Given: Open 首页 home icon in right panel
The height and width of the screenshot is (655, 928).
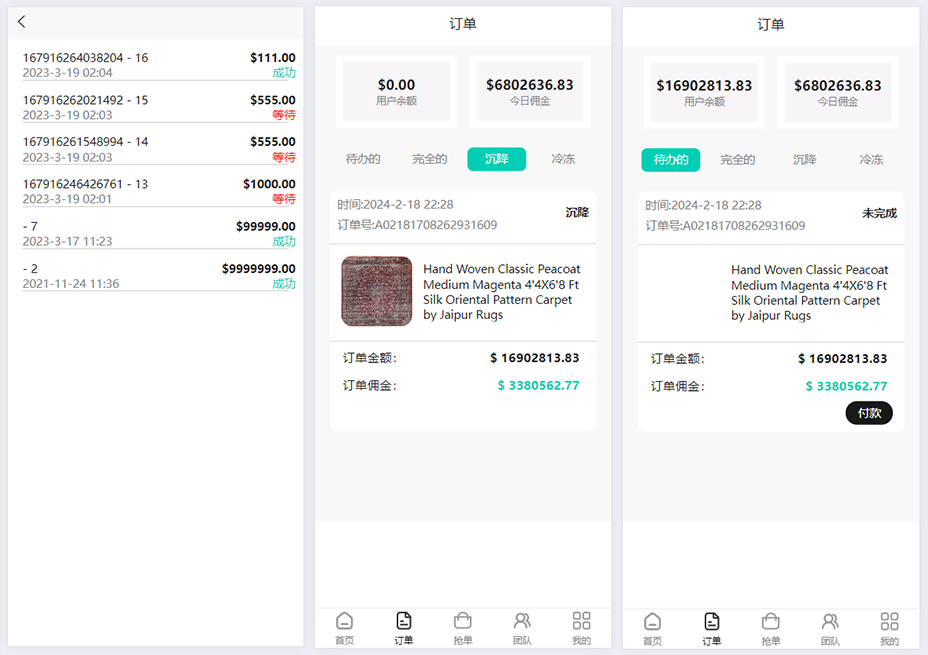Looking at the screenshot, I should pyautogui.click(x=652, y=629).
